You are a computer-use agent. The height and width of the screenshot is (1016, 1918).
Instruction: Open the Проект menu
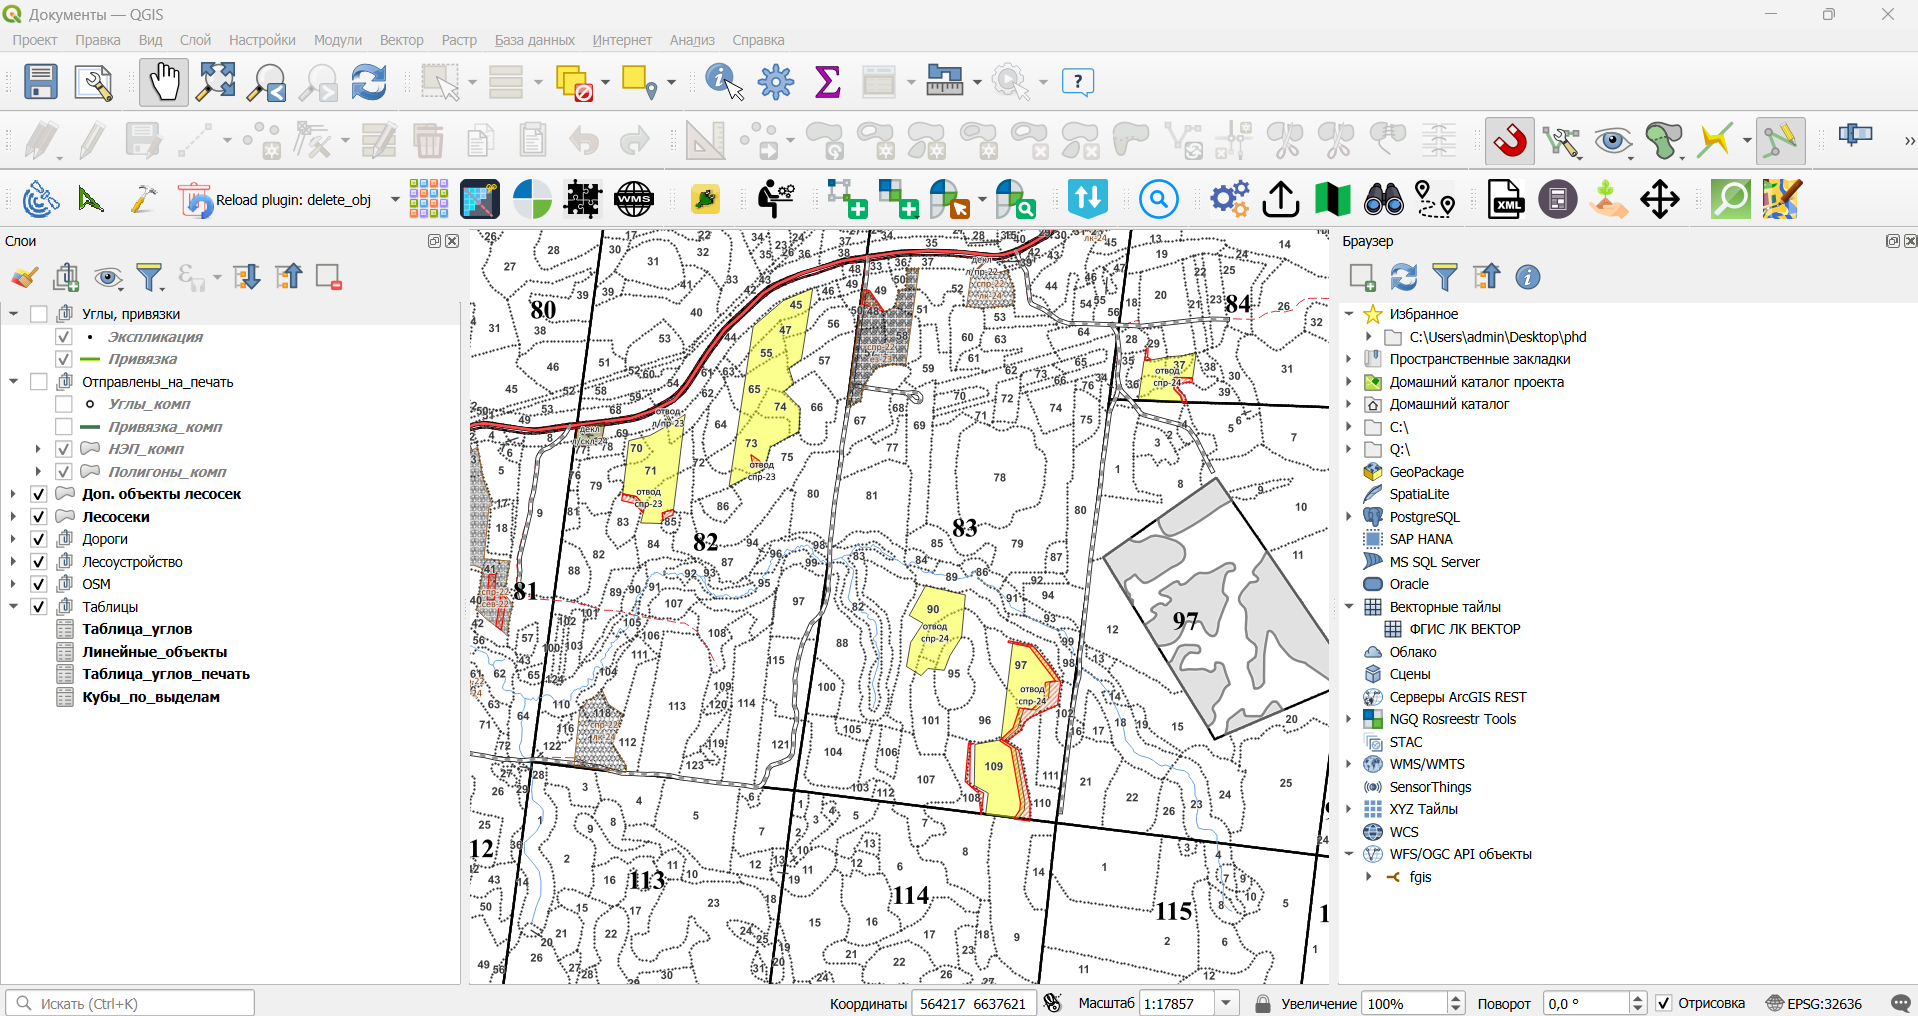tap(35, 40)
